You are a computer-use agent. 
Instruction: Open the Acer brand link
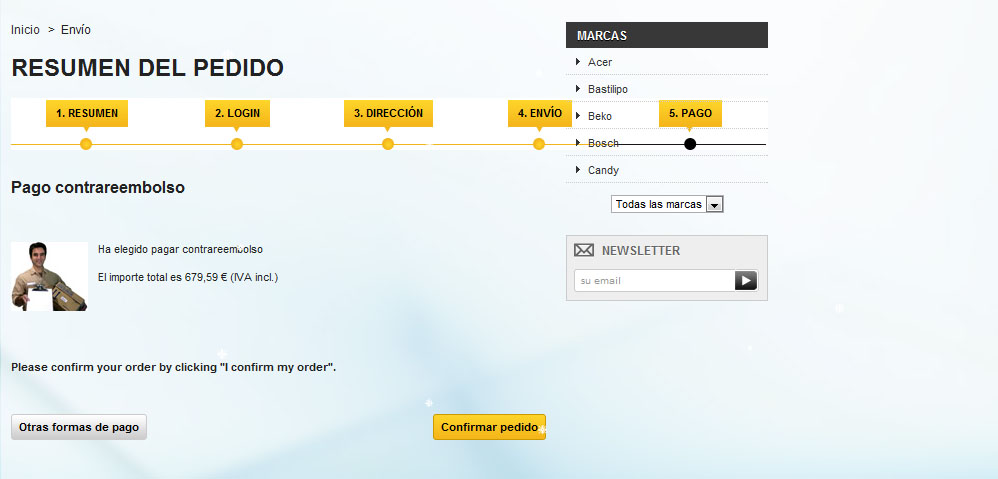(x=600, y=62)
